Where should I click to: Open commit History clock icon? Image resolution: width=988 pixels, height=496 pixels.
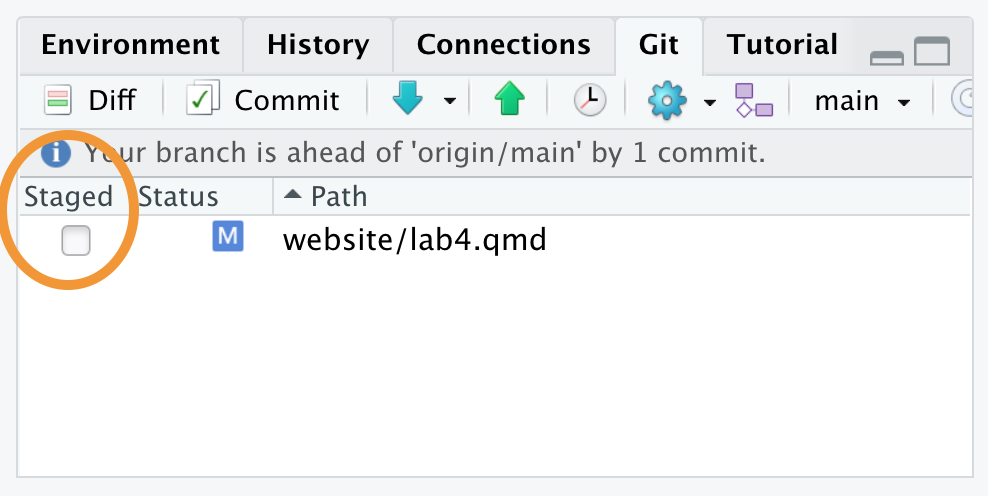pos(590,100)
